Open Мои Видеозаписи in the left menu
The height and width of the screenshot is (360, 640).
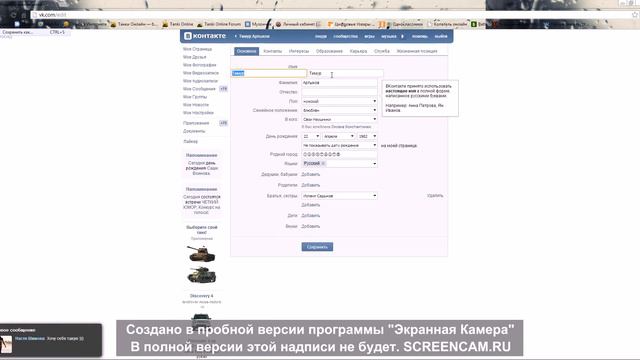[201, 73]
